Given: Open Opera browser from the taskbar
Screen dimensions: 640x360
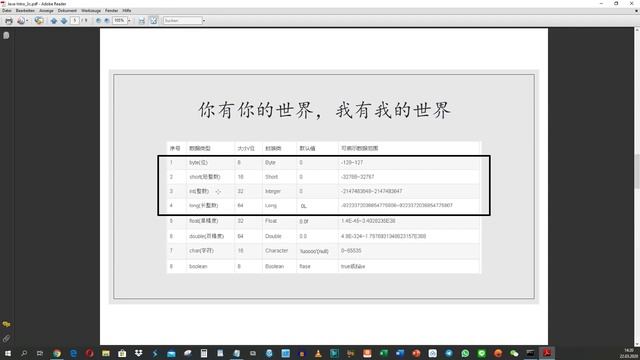Looking at the screenshot, I should tap(89, 353).
